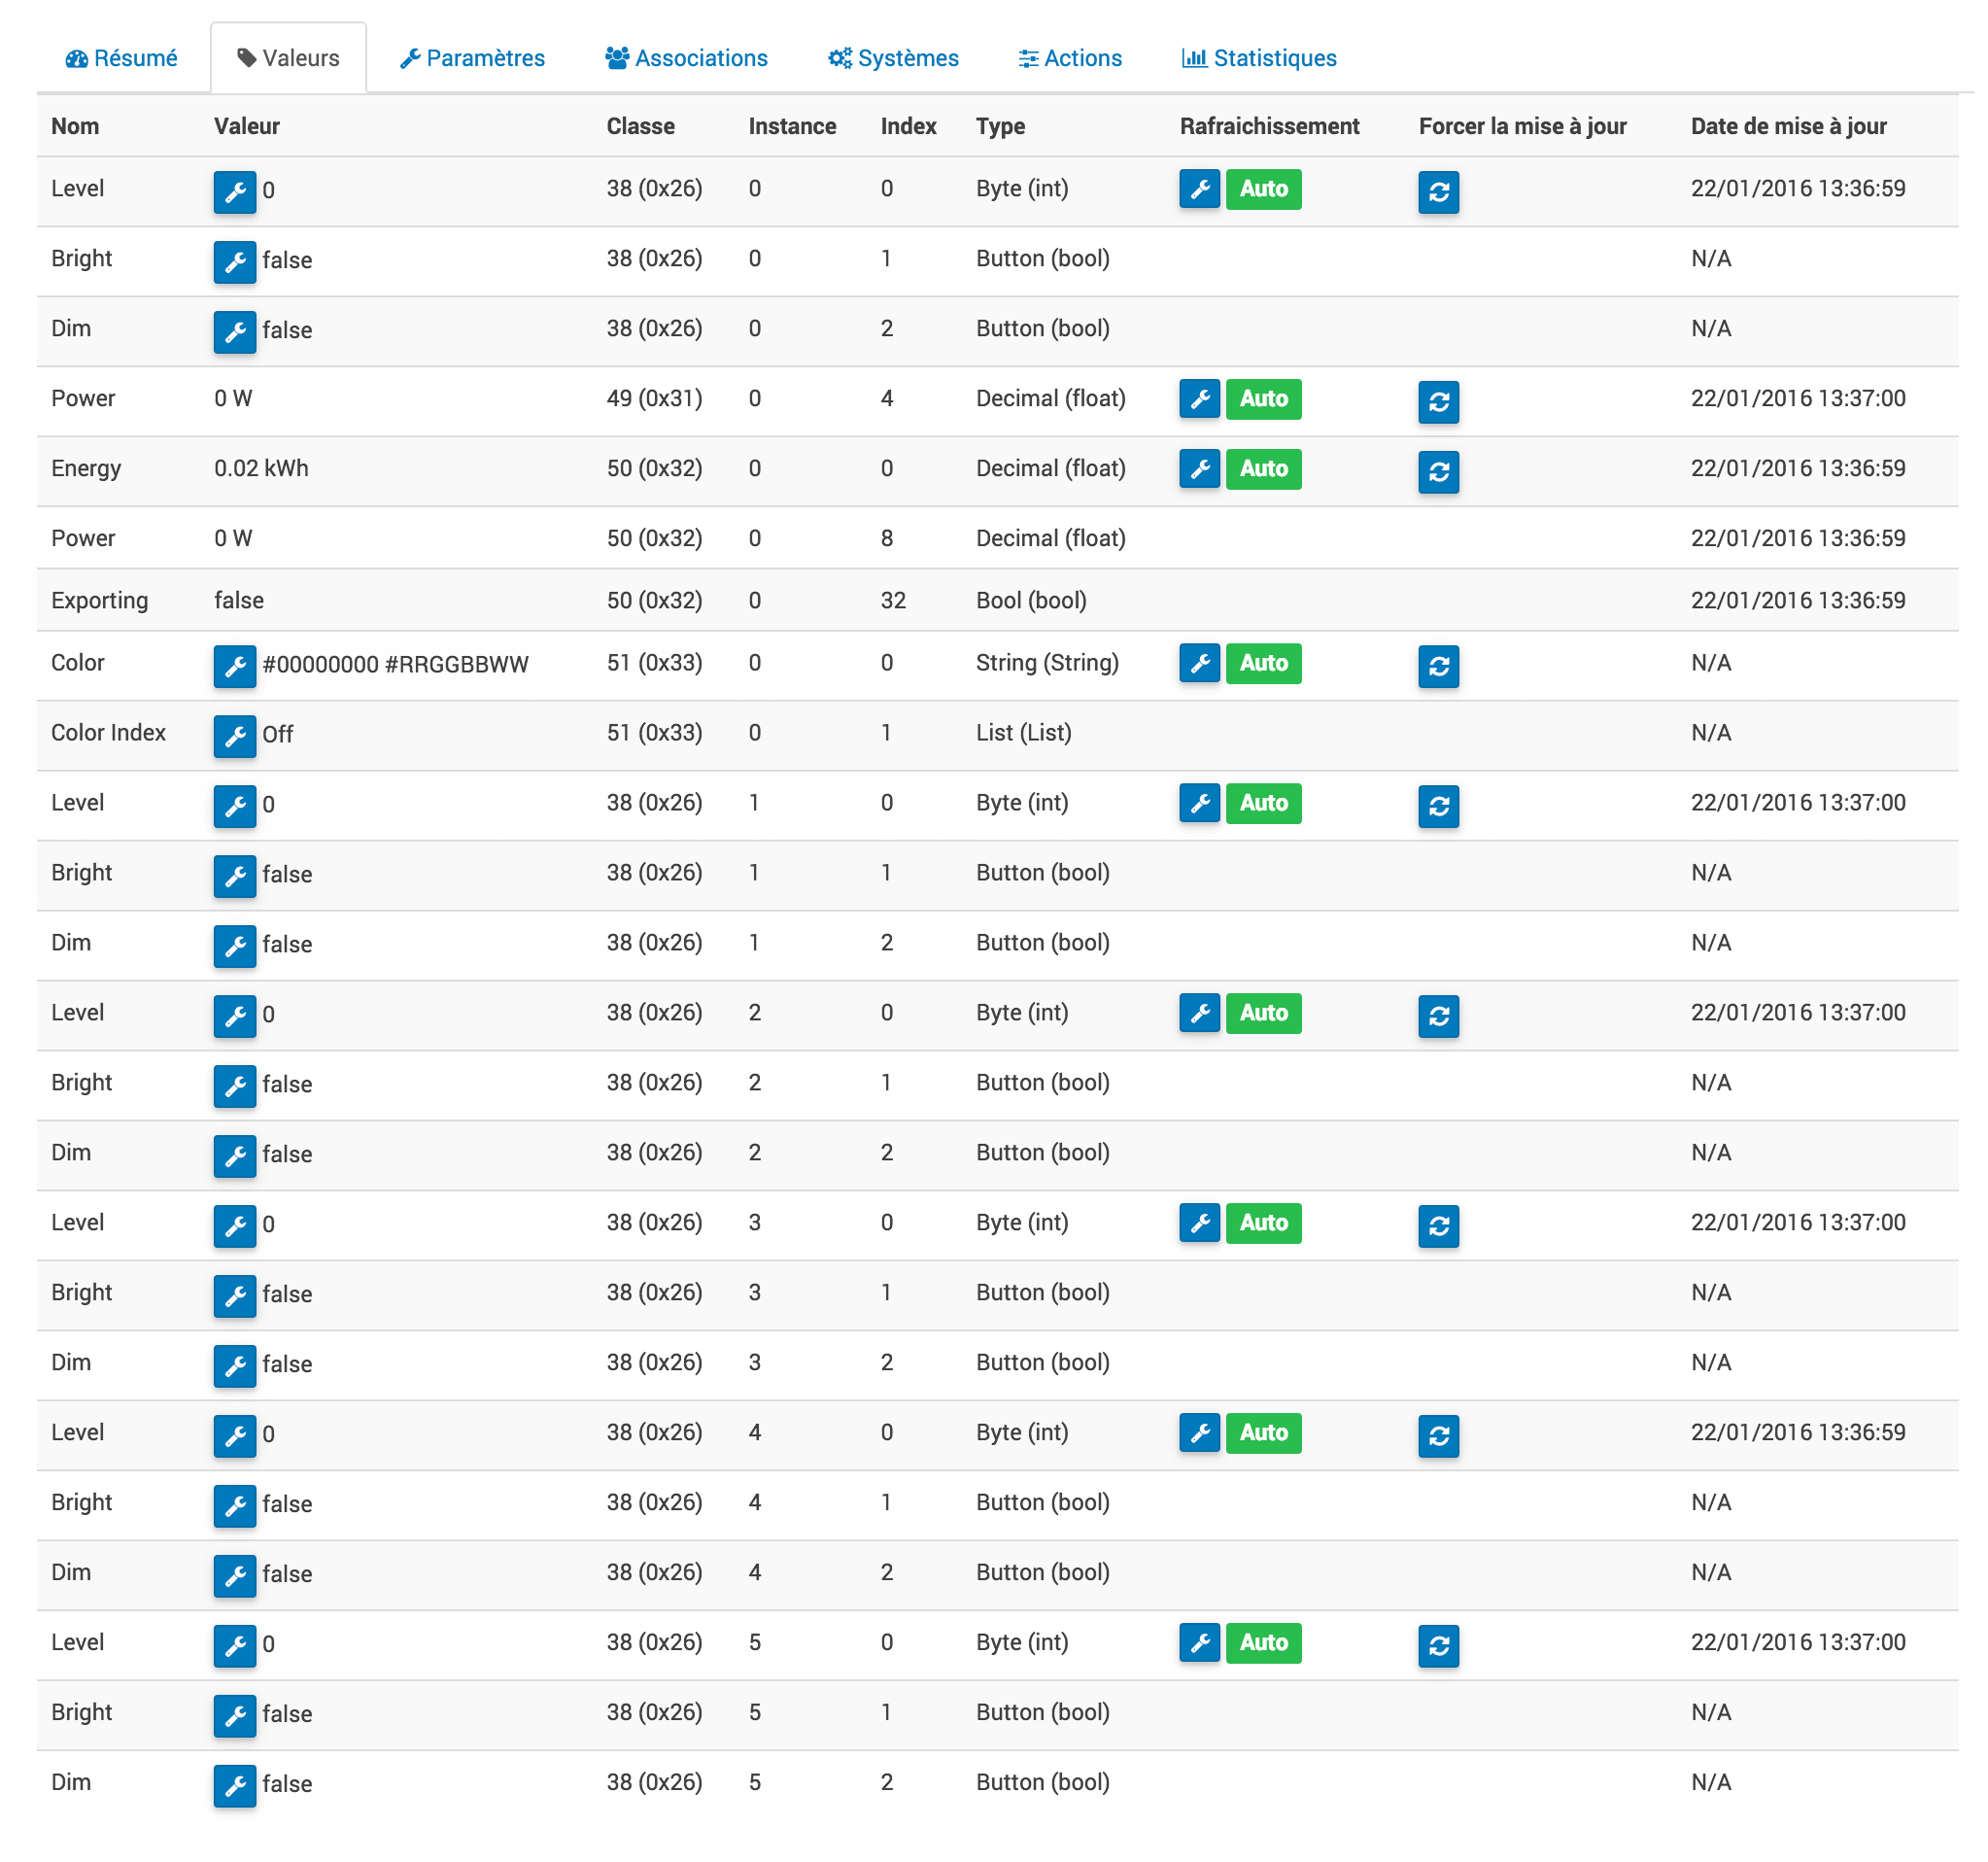This screenshot has width=1988, height=1862.
Task: Edit value of Level instance 4
Action: pyautogui.click(x=235, y=1436)
